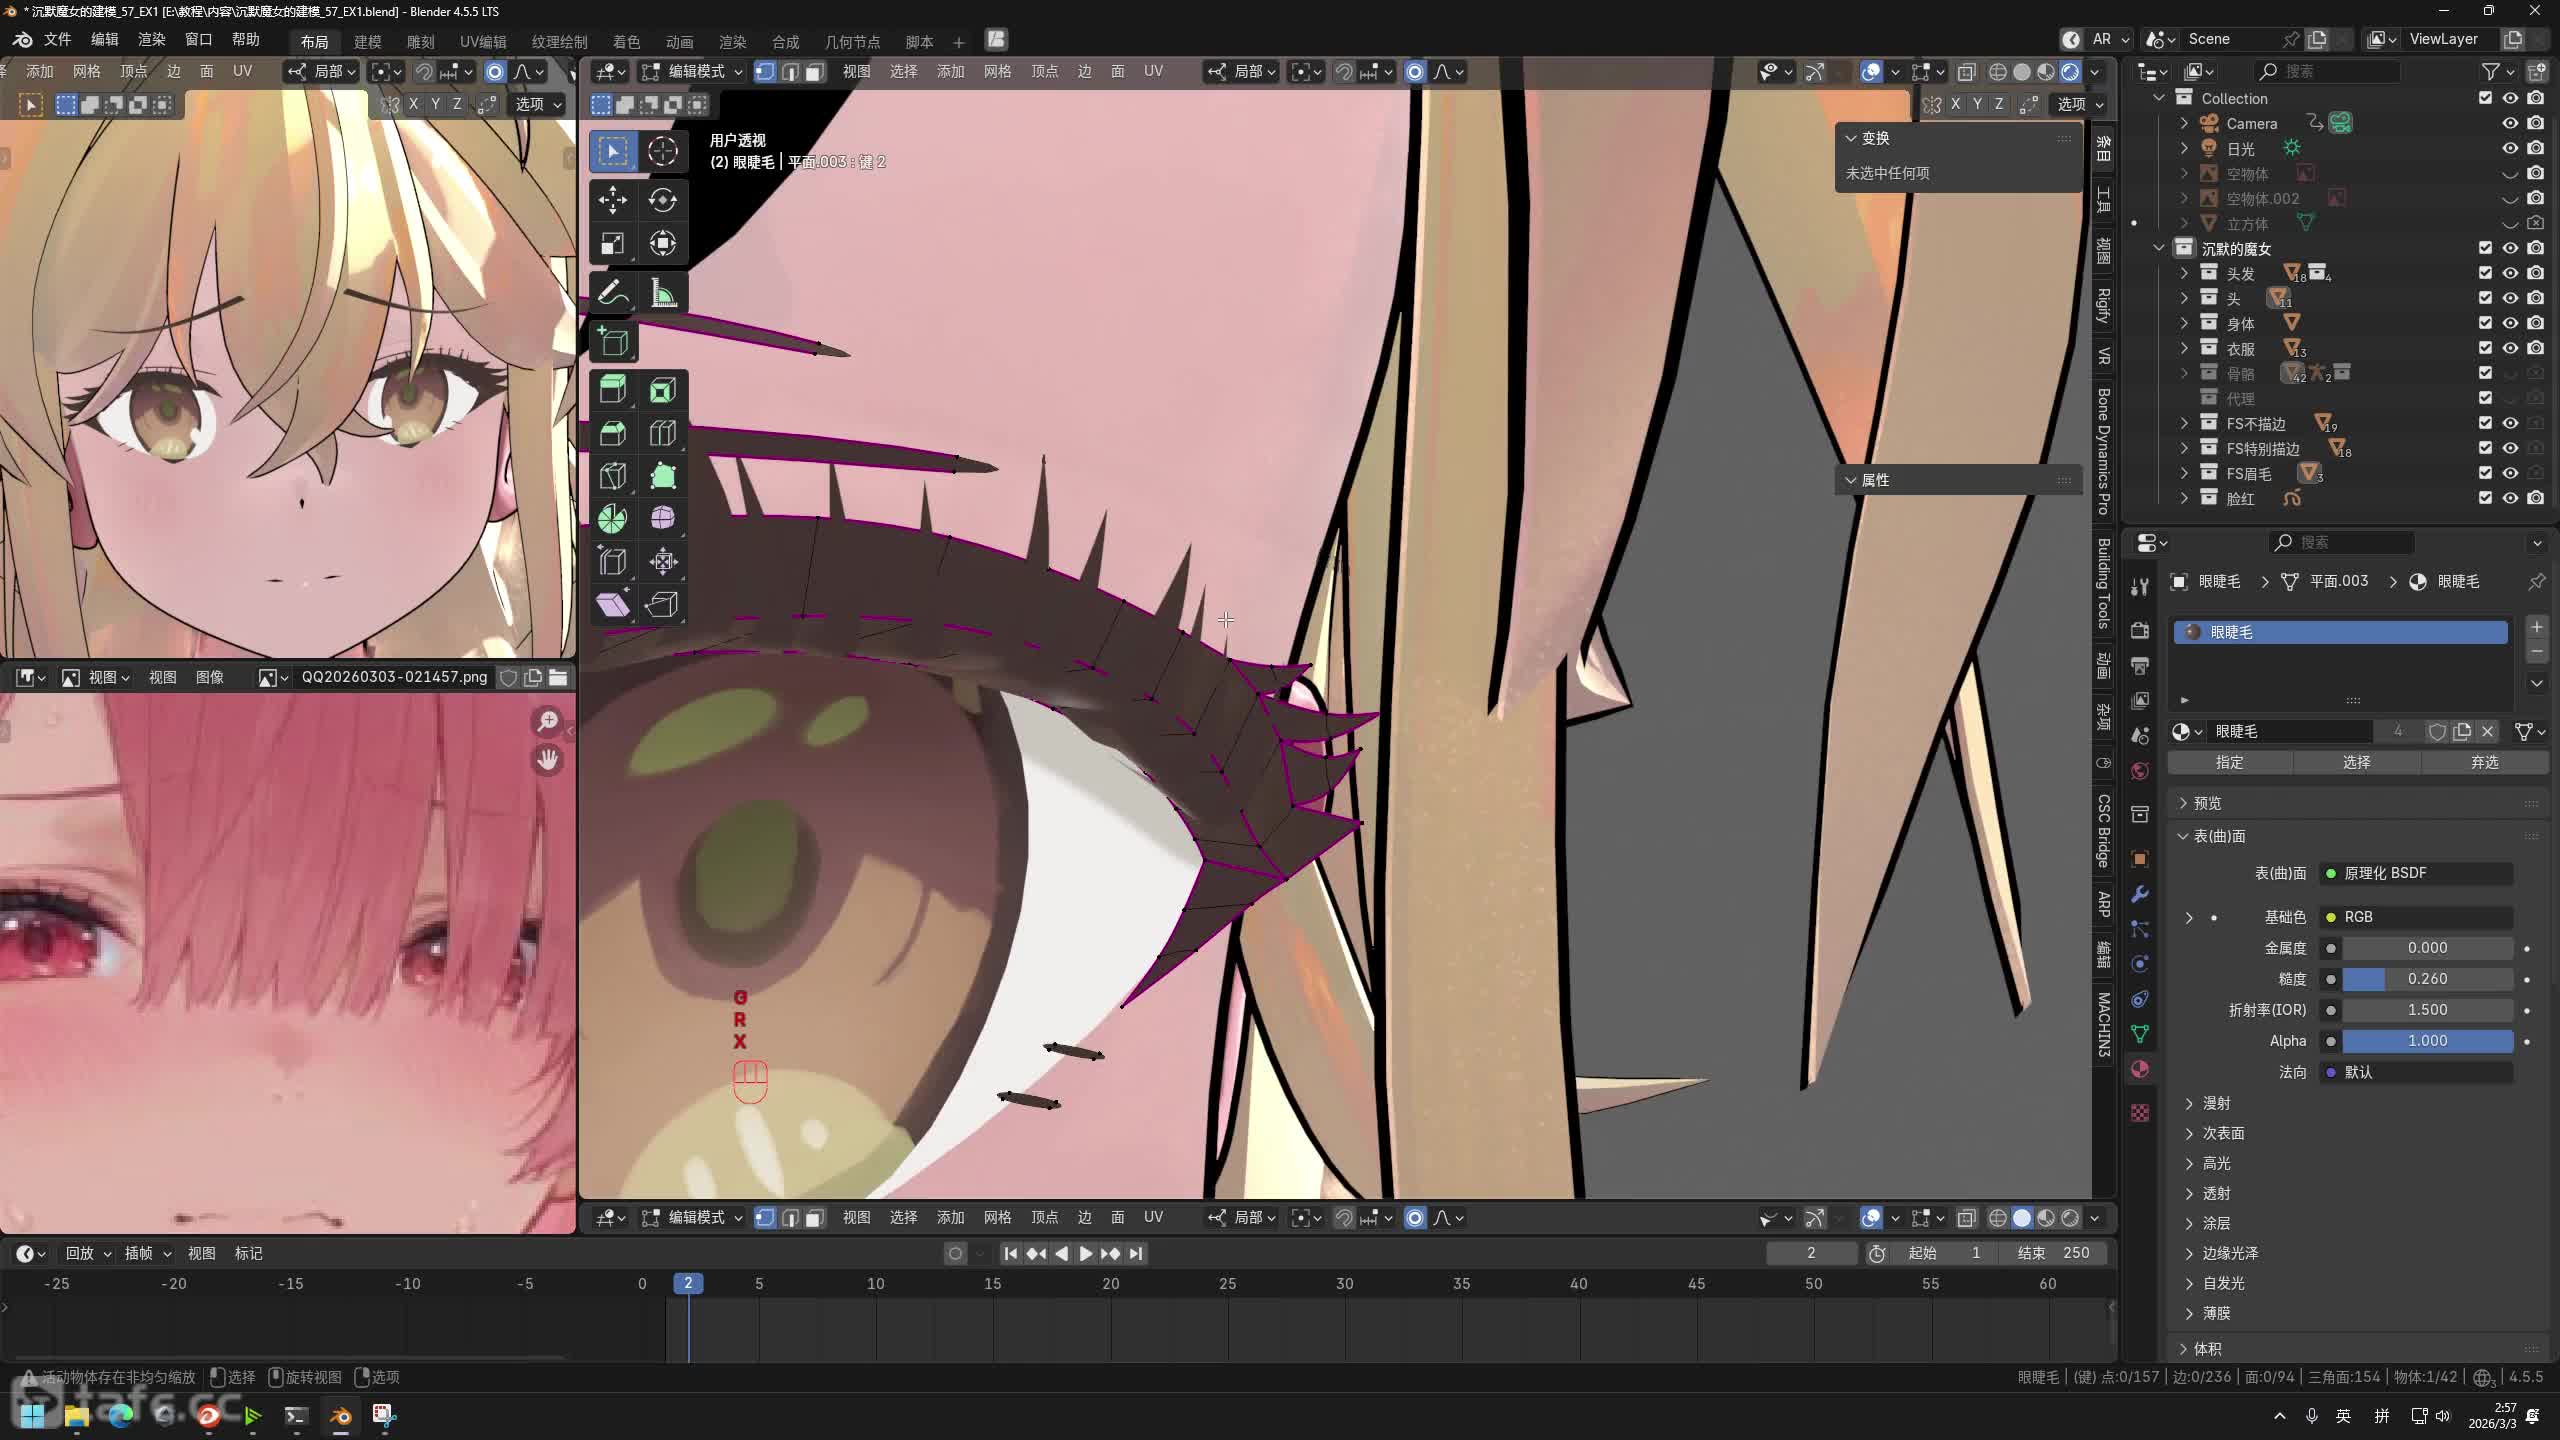2560x1440 pixels.
Task: Select the Move tool in toolbar
Action: click(612, 200)
